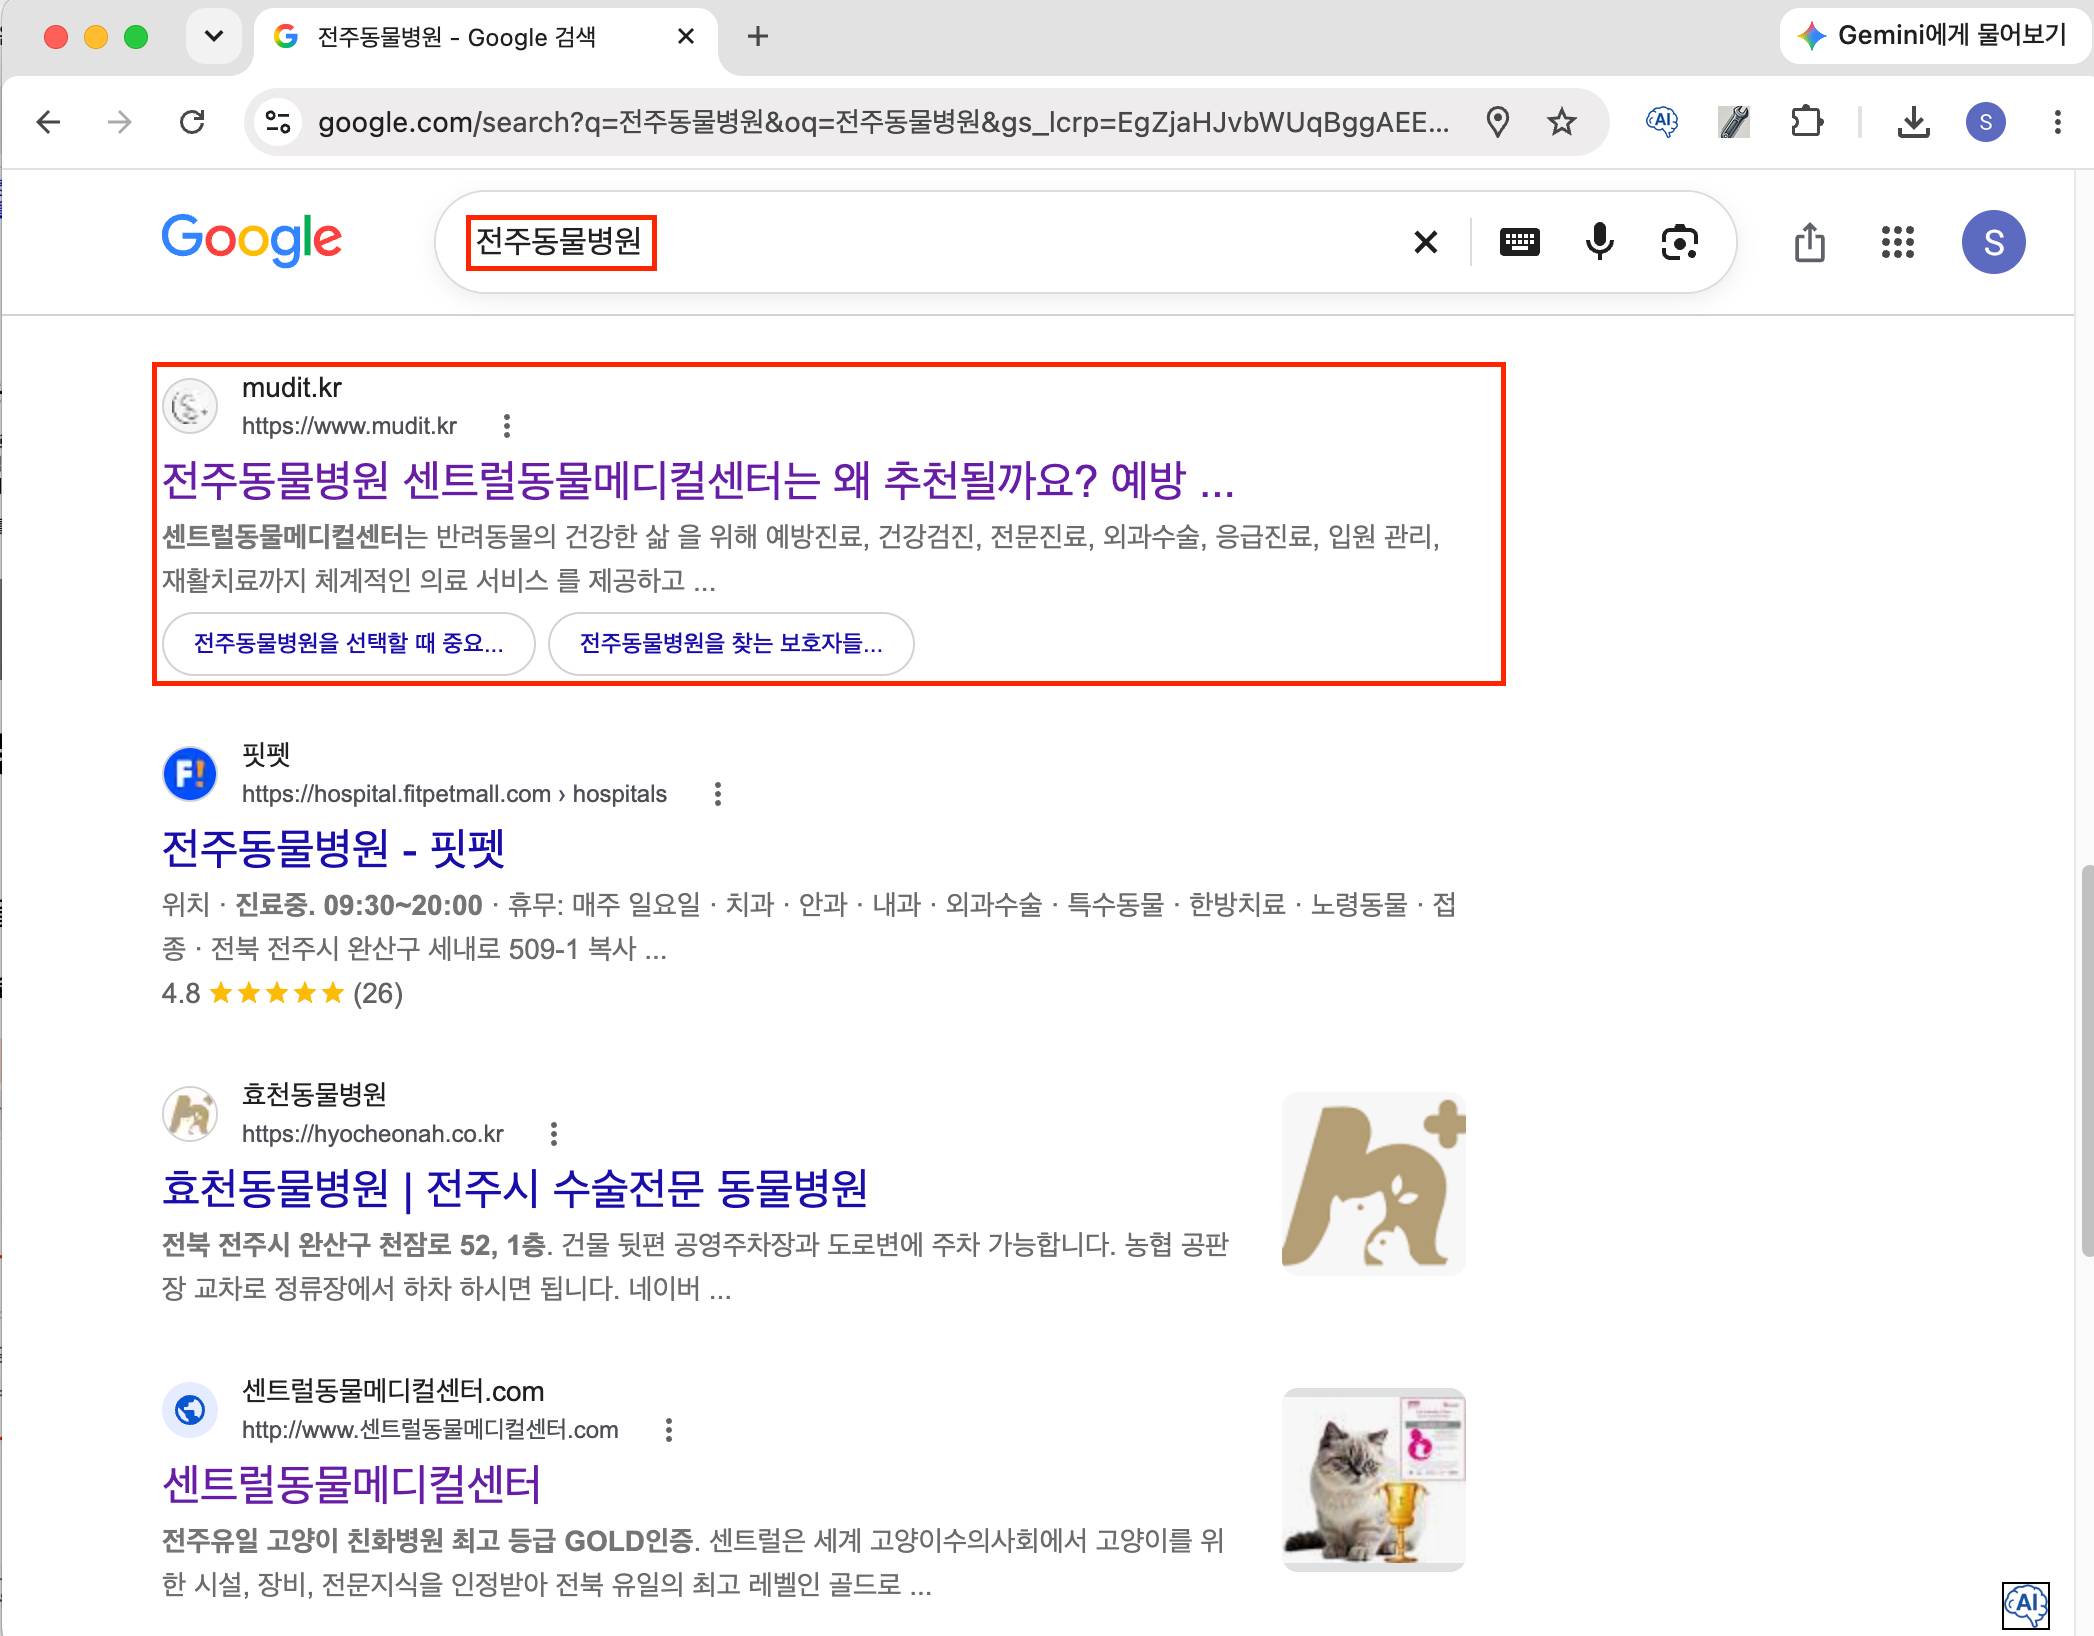The width and height of the screenshot is (2094, 1636).
Task: Click the mudit.kr site favicon
Action: point(189,406)
